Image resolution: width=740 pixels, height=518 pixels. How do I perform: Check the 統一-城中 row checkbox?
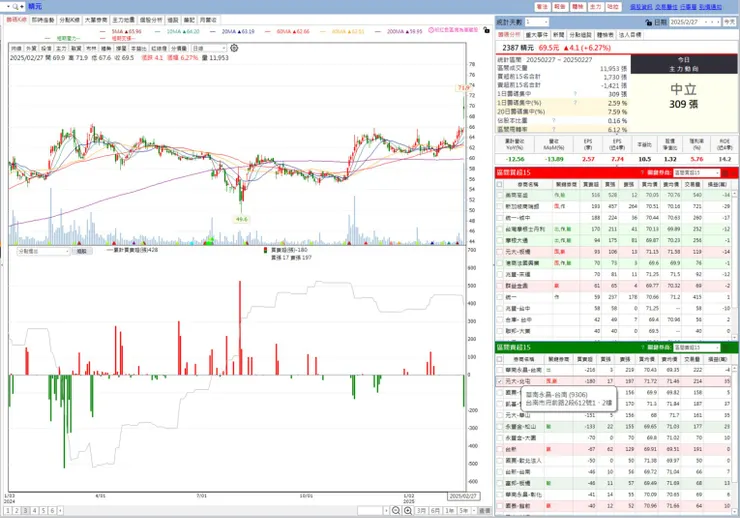(x=500, y=218)
